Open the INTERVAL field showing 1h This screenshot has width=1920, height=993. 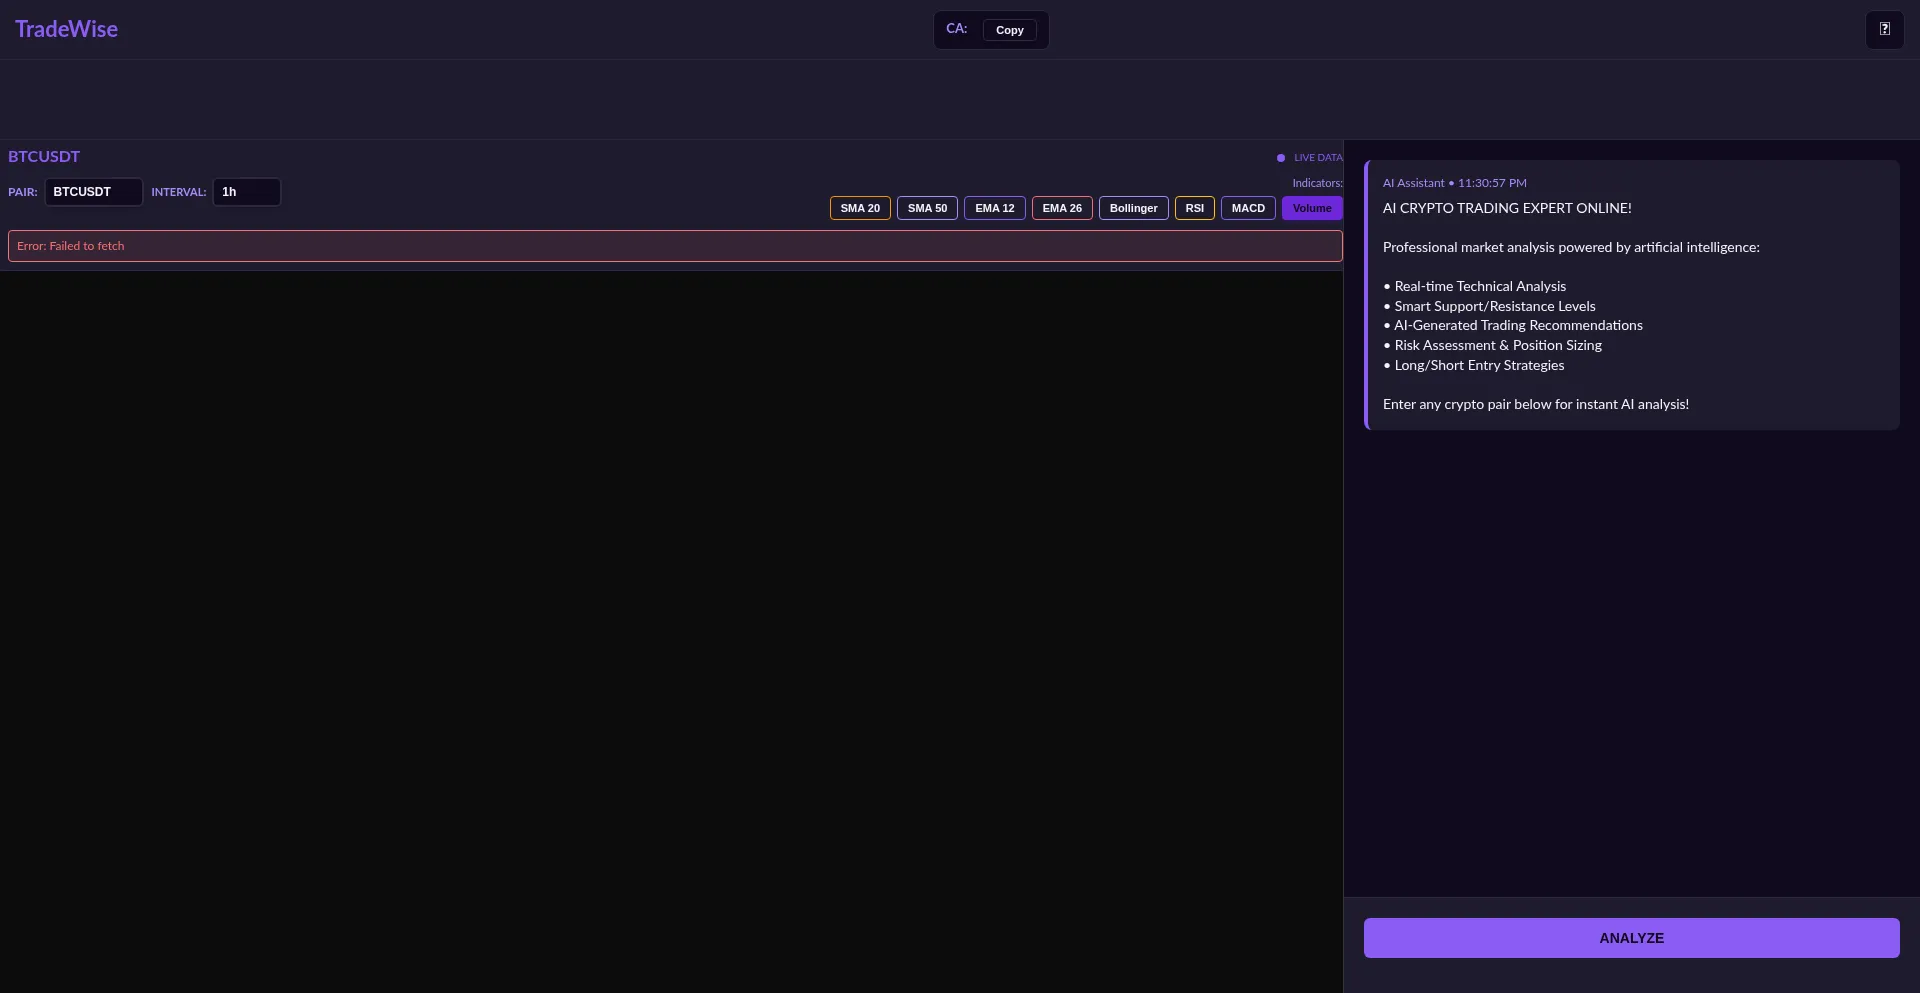(245, 192)
